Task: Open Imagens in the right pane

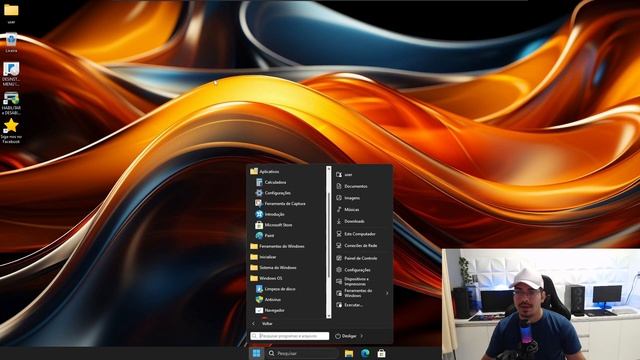Action: tap(348, 198)
